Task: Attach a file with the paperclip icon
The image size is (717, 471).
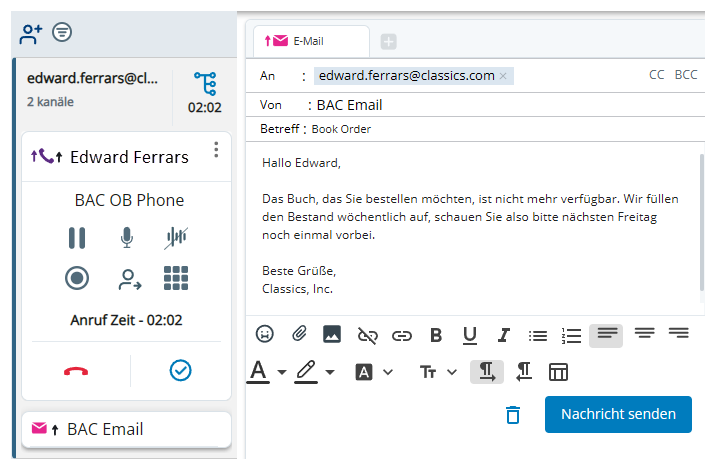Action: pos(299,334)
